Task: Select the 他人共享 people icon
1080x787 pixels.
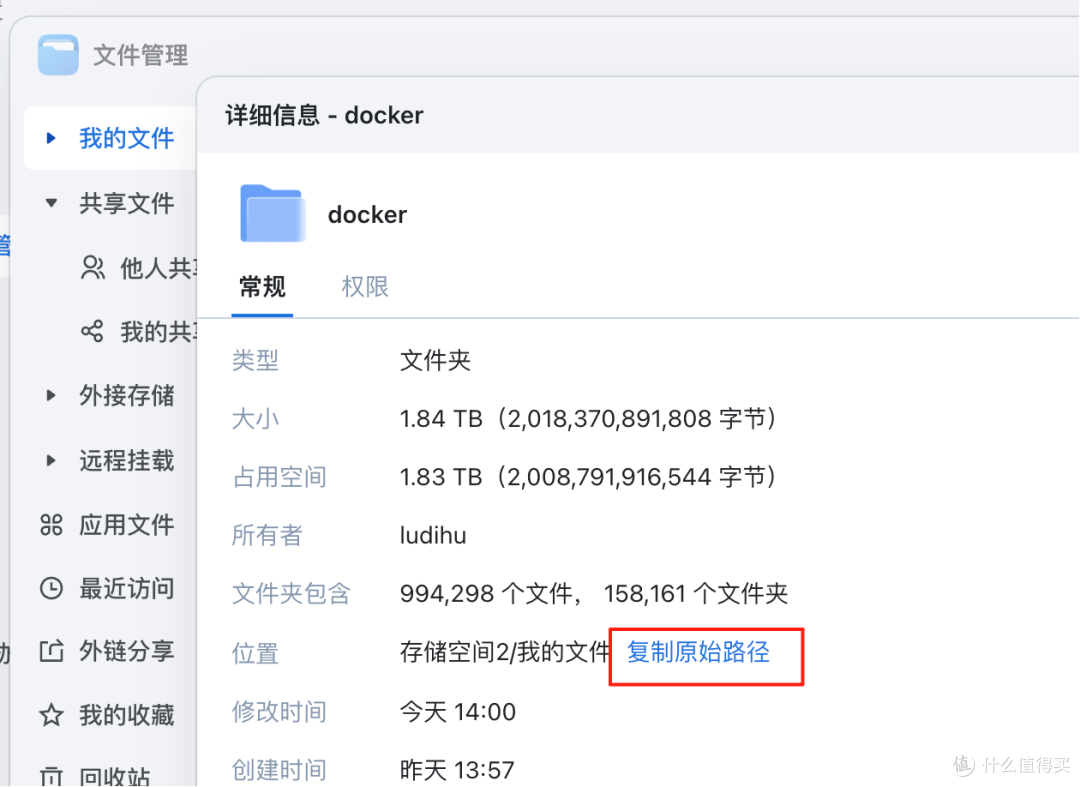Action: pyautogui.click(x=92, y=267)
